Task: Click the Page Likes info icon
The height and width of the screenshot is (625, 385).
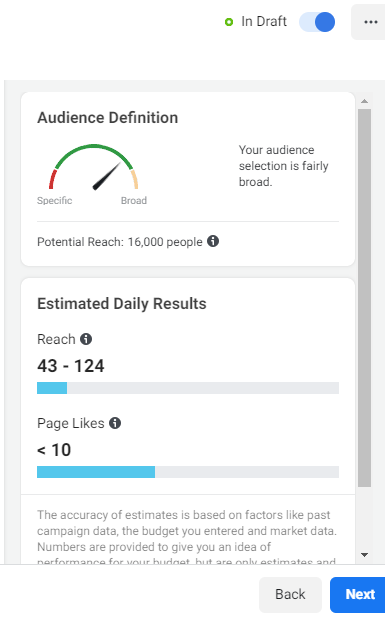Action: [x=115, y=423]
